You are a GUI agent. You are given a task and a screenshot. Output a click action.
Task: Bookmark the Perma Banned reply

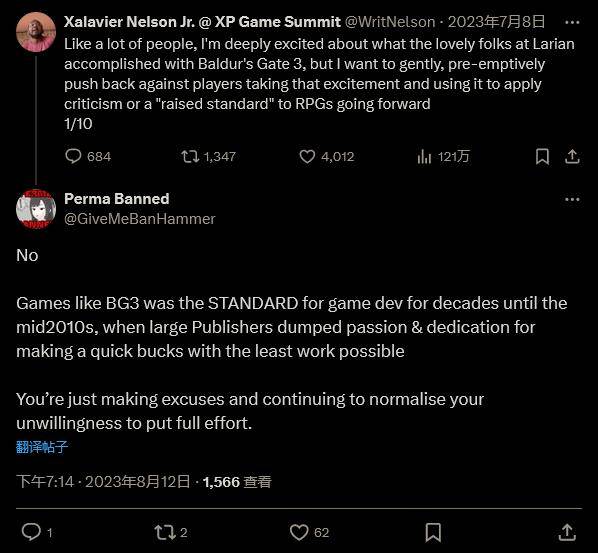(x=433, y=532)
